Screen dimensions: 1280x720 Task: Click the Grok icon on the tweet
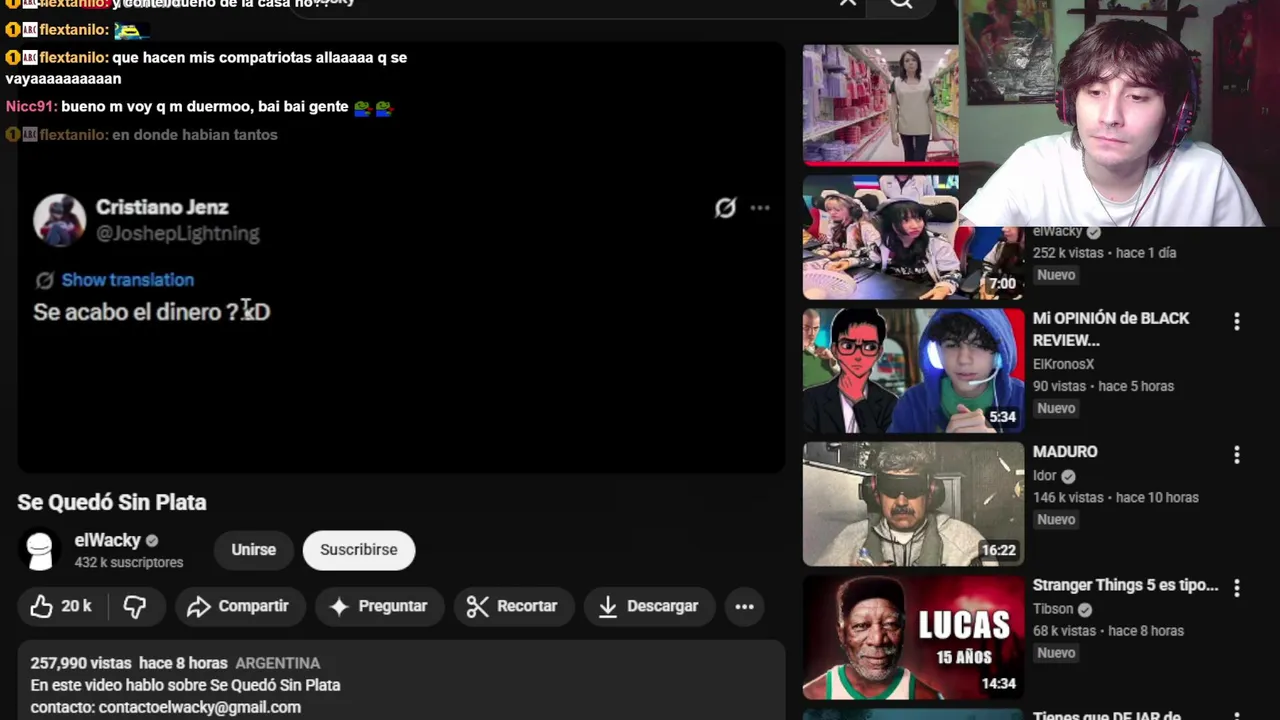coord(725,208)
